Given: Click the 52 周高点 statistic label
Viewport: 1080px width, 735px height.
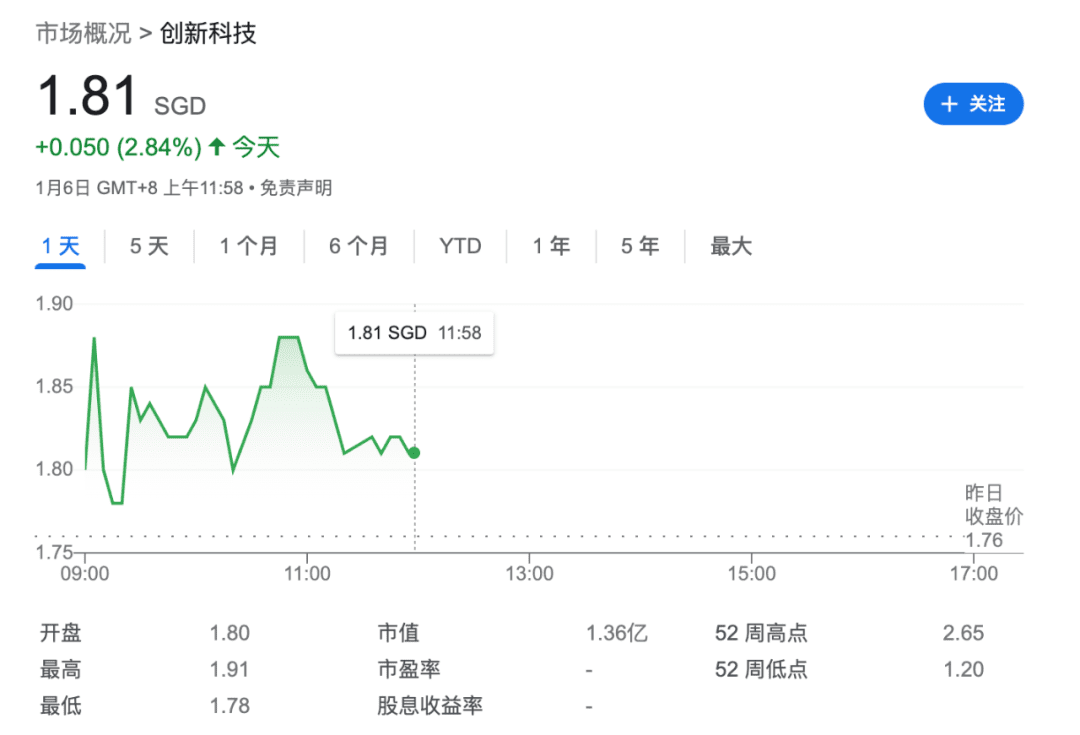Looking at the screenshot, I should [x=761, y=633].
